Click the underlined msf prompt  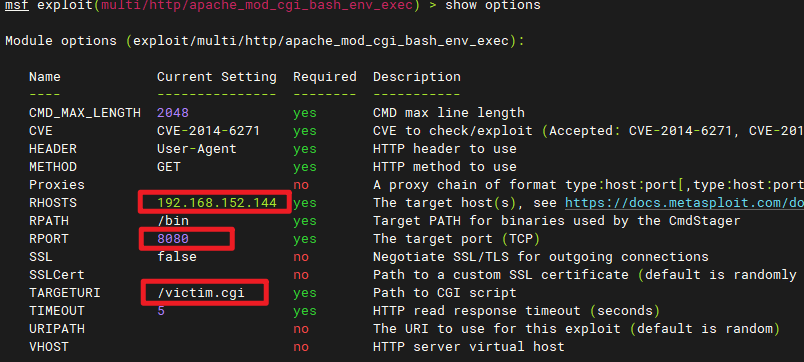click(17, 6)
